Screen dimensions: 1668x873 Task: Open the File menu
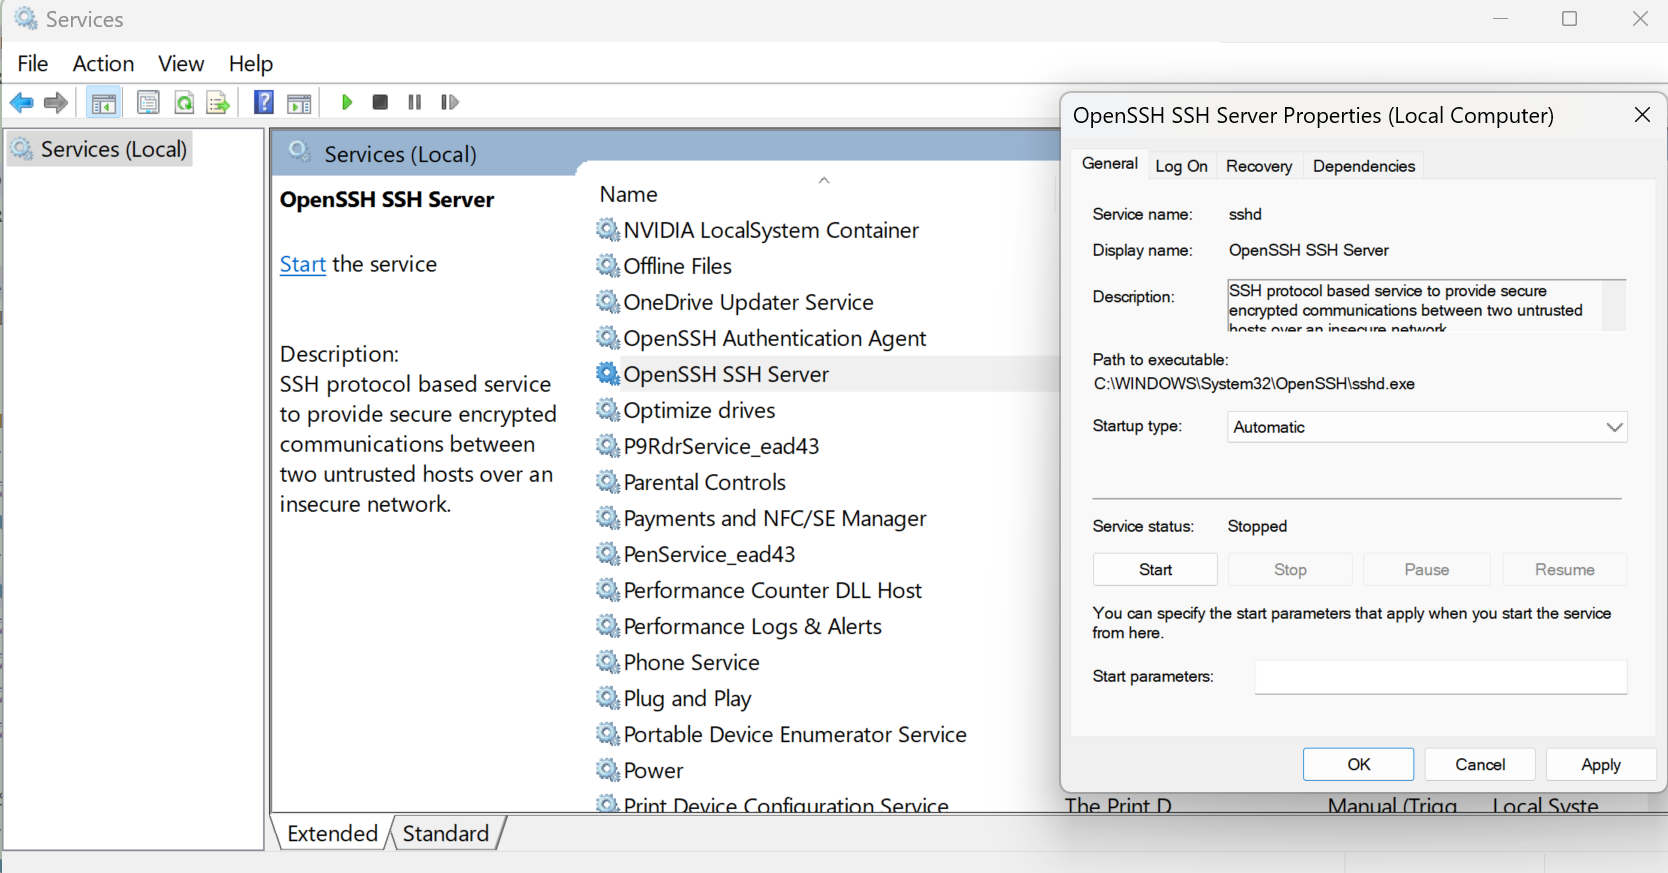33,64
